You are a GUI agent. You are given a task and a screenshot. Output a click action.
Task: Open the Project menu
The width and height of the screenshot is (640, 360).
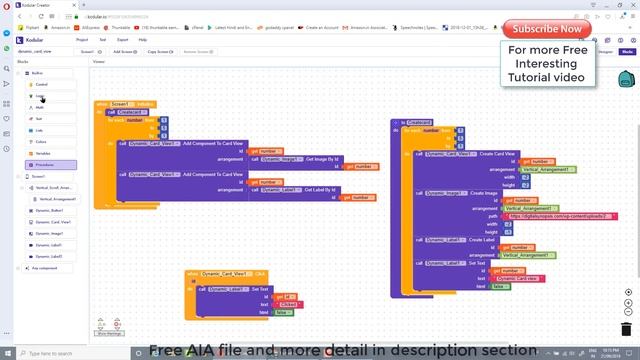pos(82,40)
